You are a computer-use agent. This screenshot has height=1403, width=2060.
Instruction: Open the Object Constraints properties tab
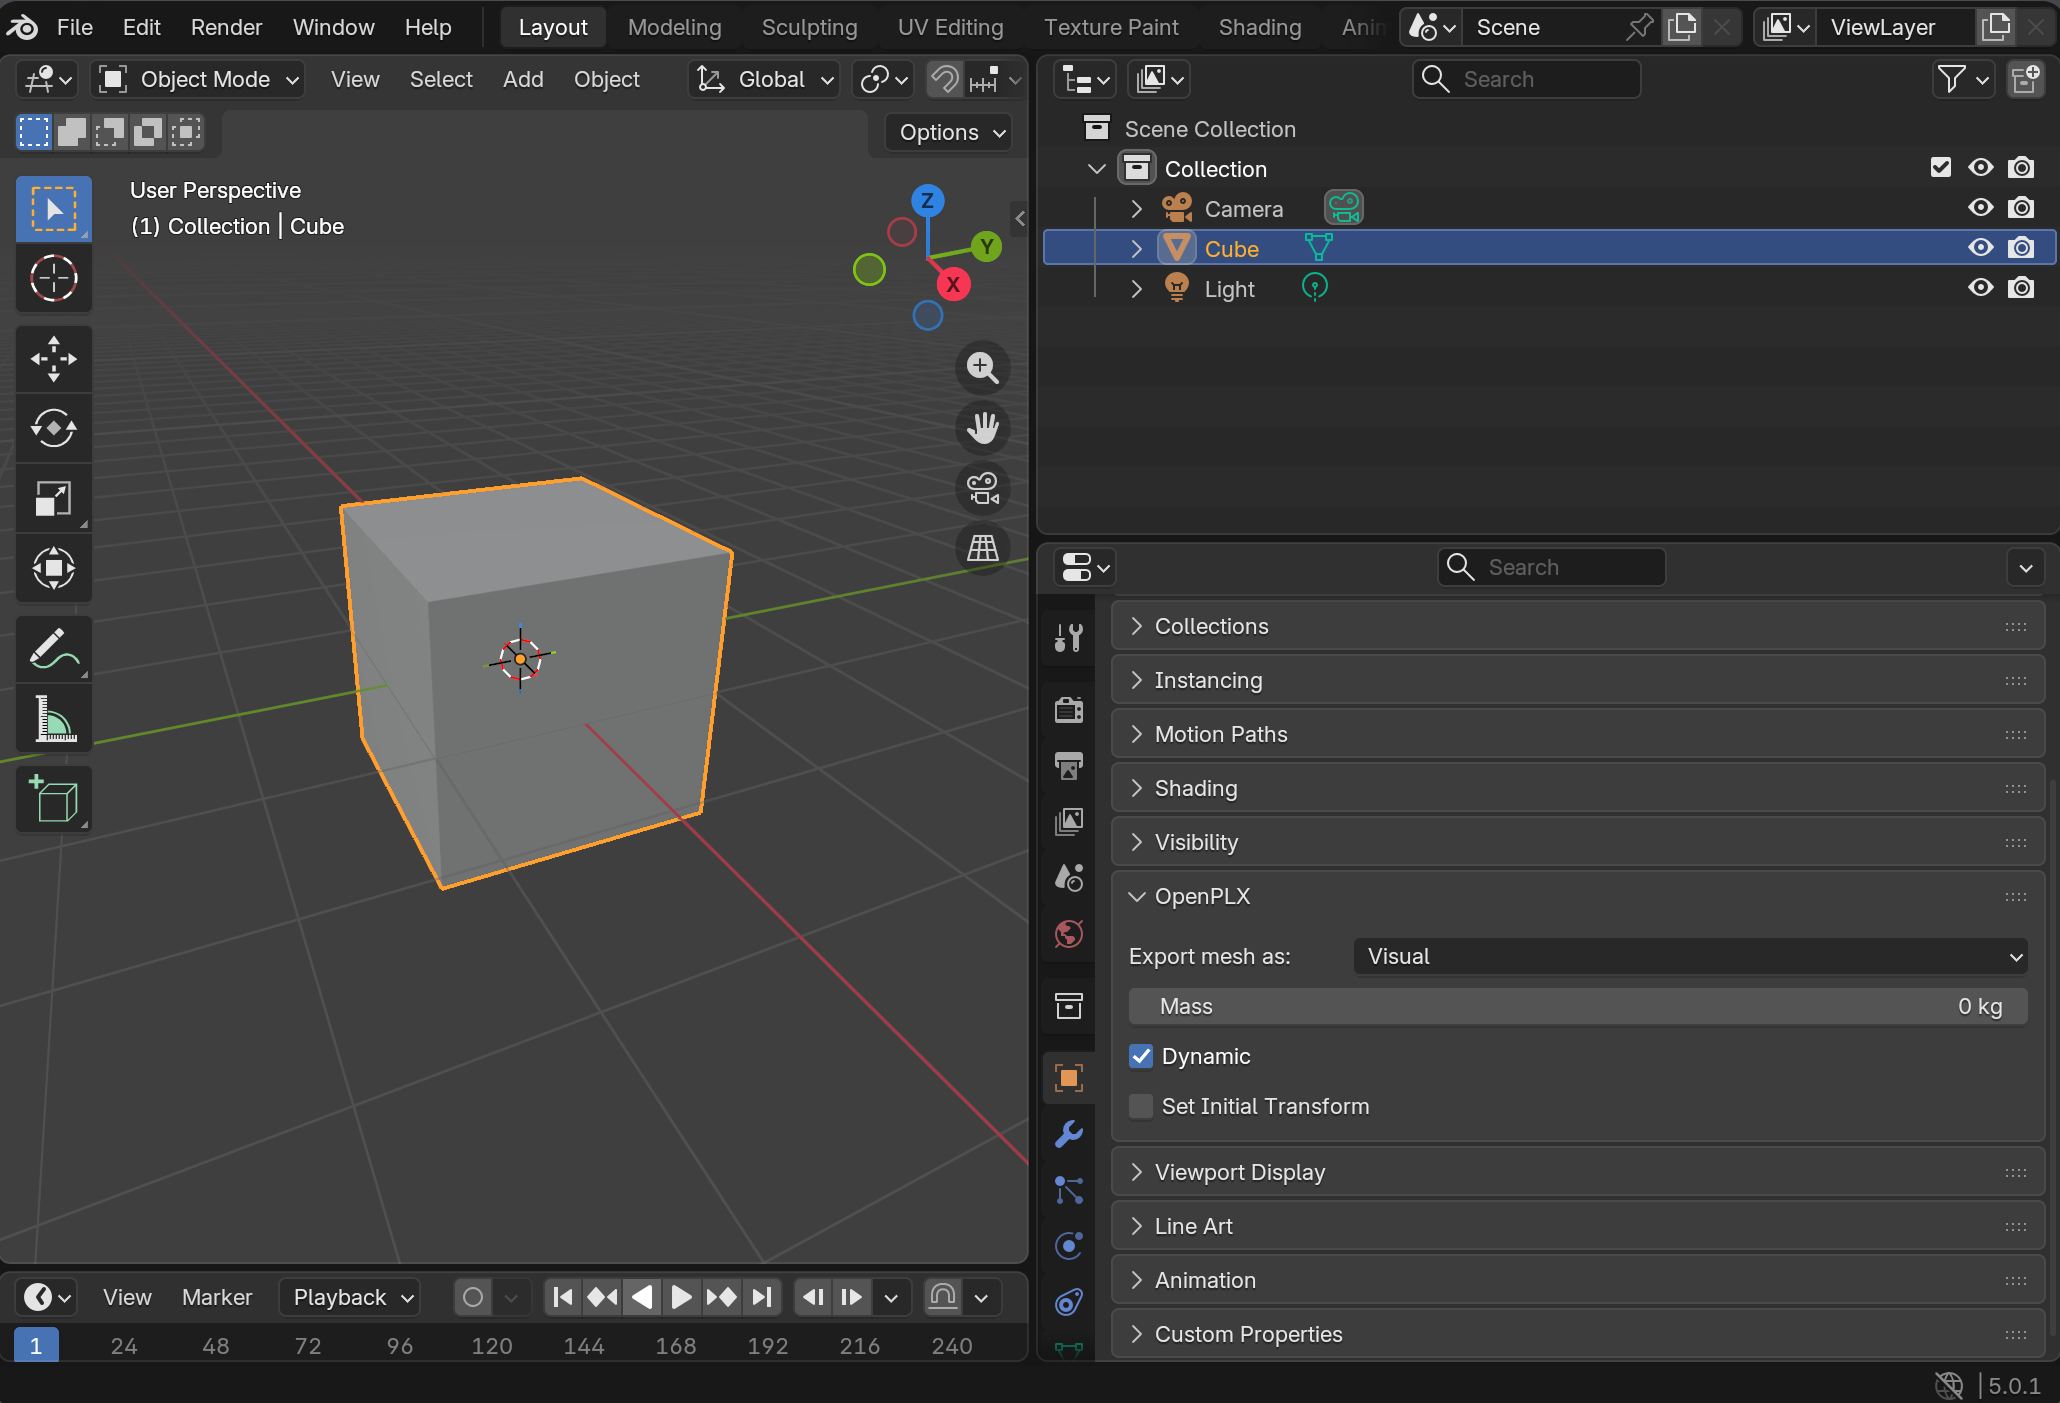[1069, 1302]
